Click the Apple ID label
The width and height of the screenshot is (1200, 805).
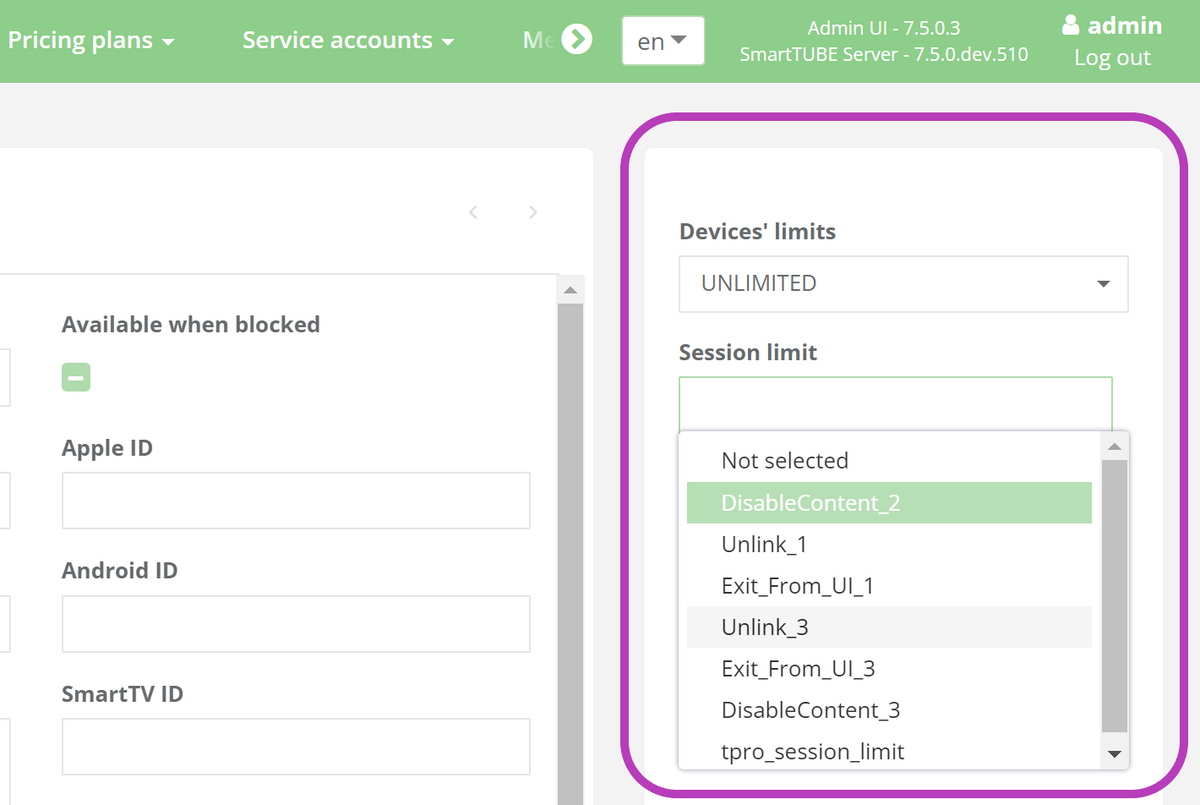pyautogui.click(x=107, y=448)
